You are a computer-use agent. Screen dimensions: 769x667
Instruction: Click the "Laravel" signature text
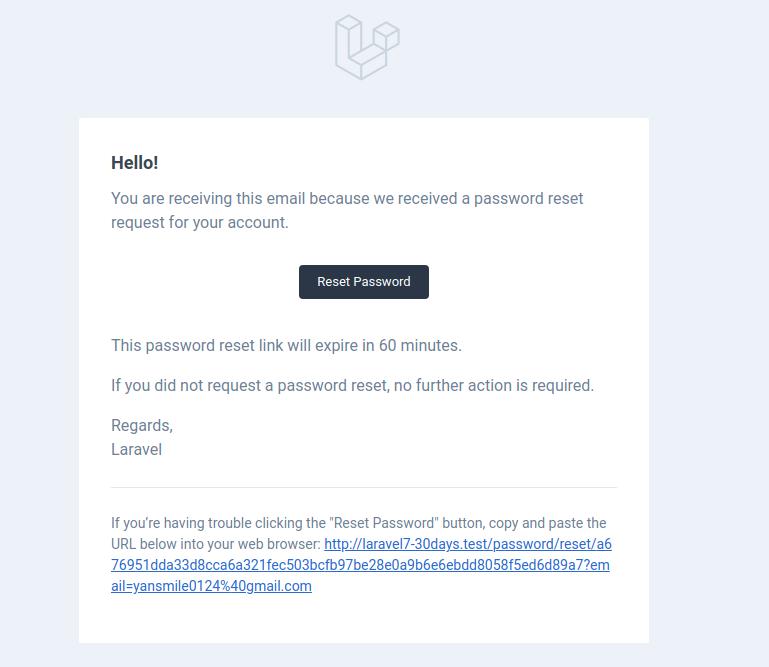136,450
